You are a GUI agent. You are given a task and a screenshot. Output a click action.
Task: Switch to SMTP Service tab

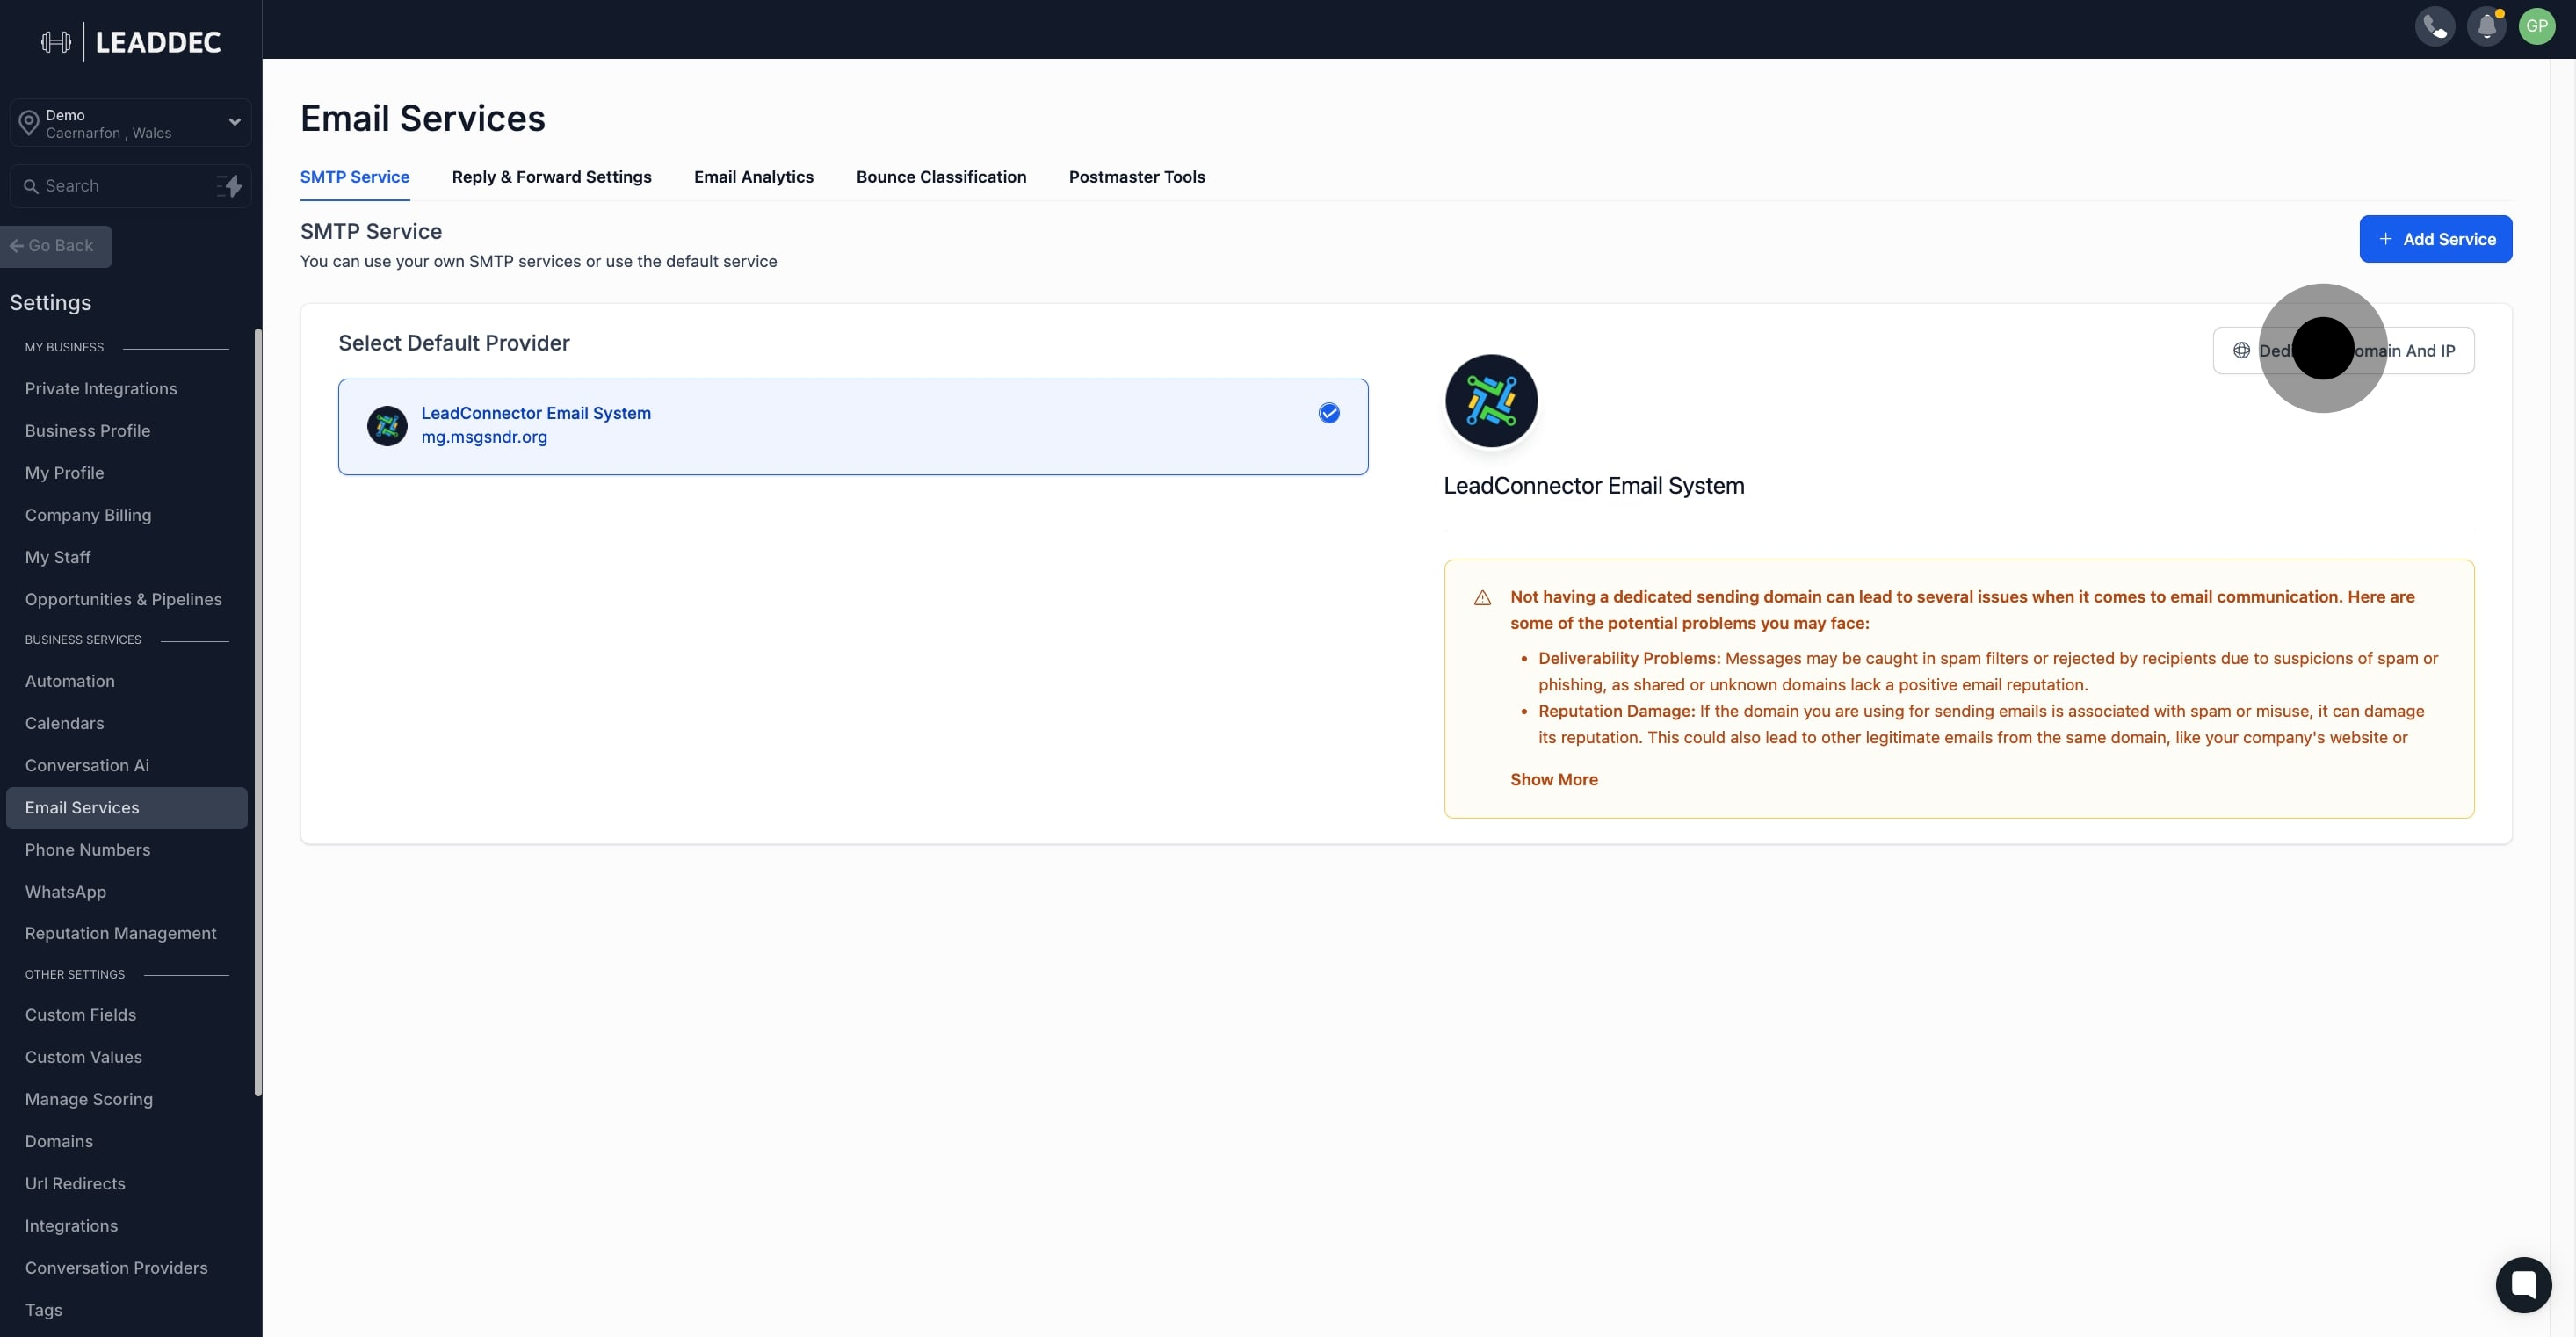[x=354, y=177]
